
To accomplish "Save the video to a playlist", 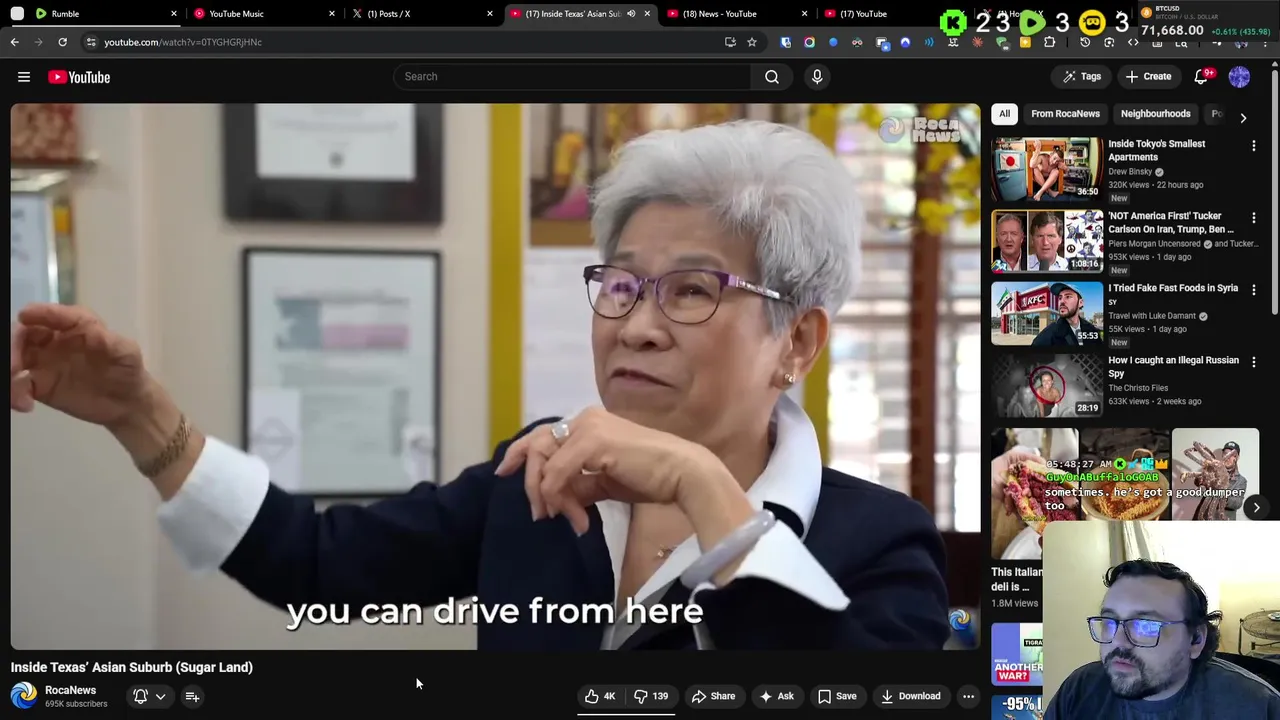I will tap(837, 696).
